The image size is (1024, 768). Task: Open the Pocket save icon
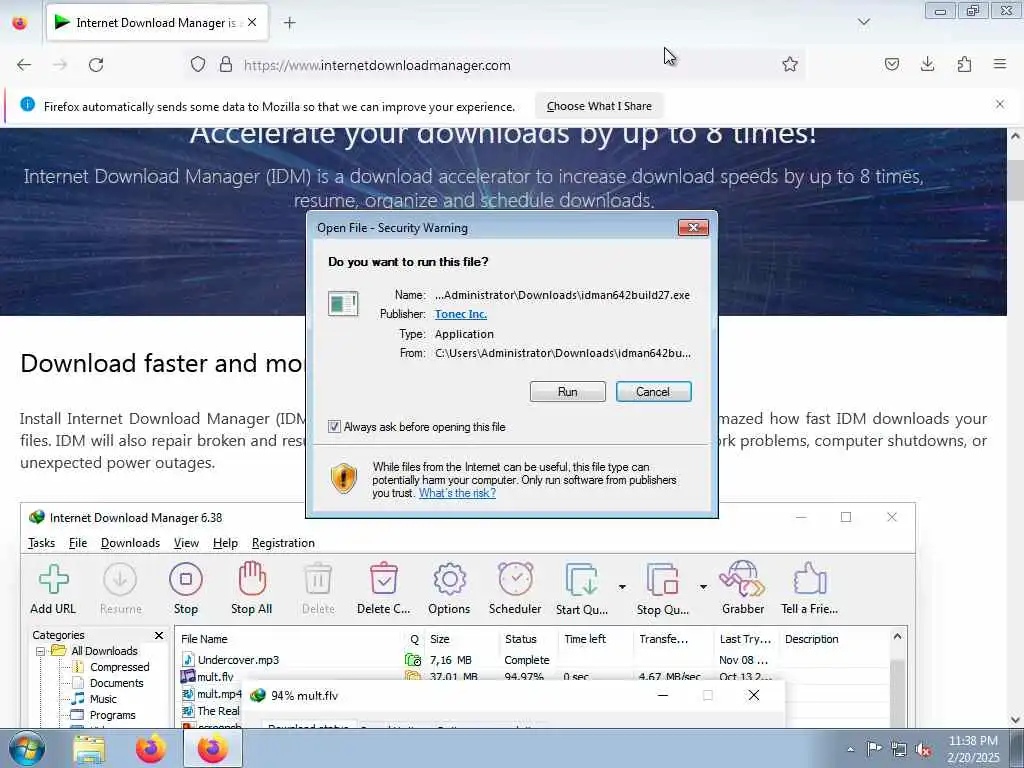pyautogui.click(x=891, y=64)
